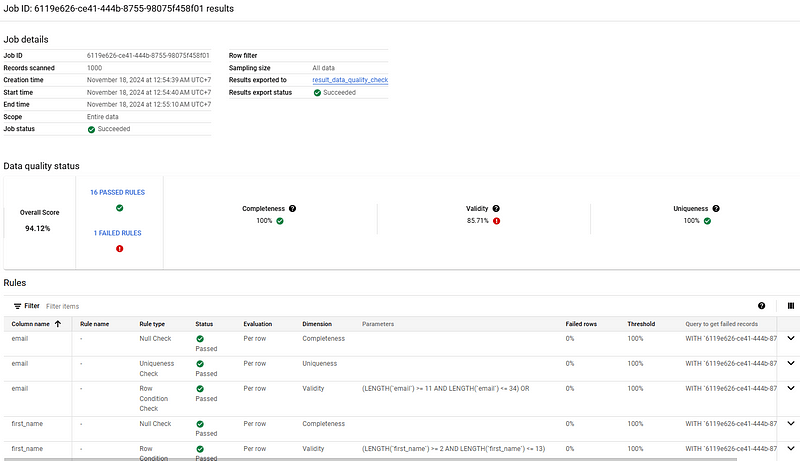Click the email LENGTH parameters cell
The width and height of the screenshot is (800, 461).
(445, 389)
